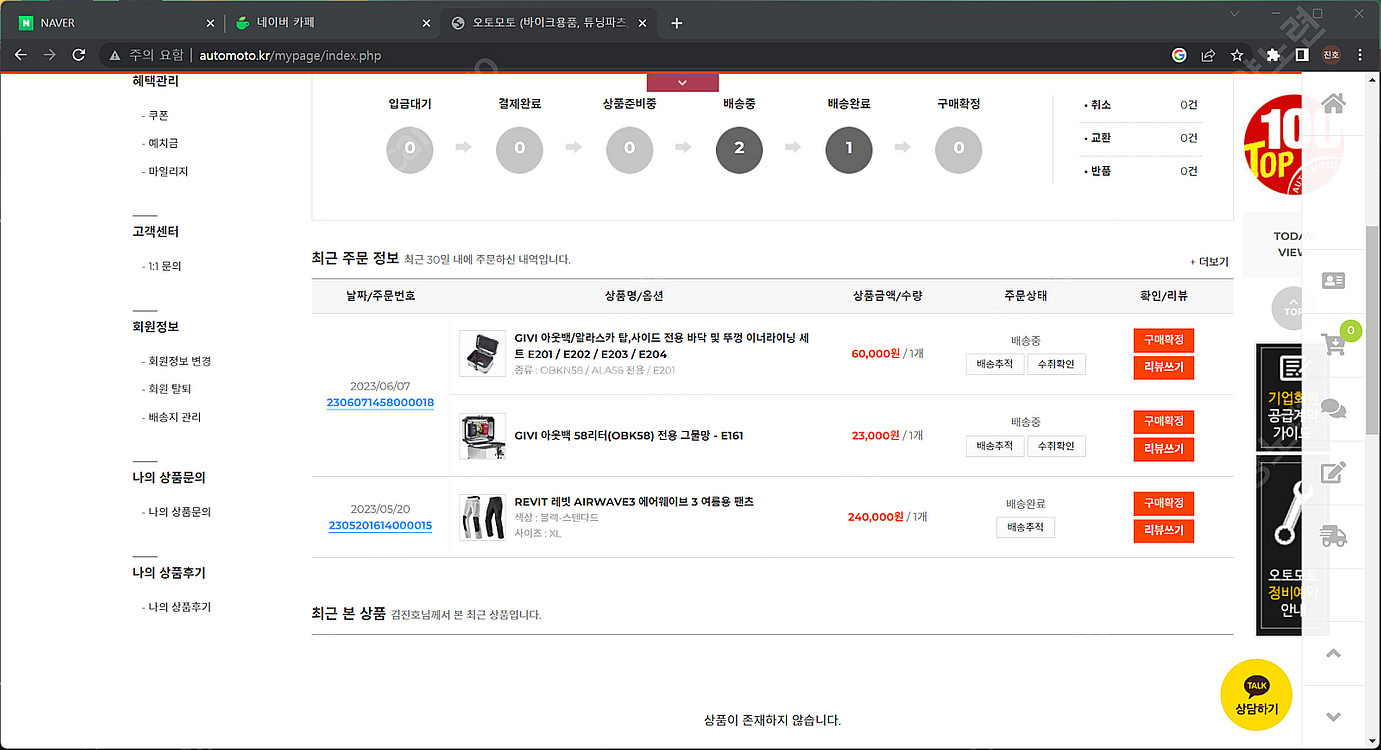Click 구매확정 for REVIT AIRWAVE3 pants
Screen dimensions: 1381x750
tap(1164, 503)
